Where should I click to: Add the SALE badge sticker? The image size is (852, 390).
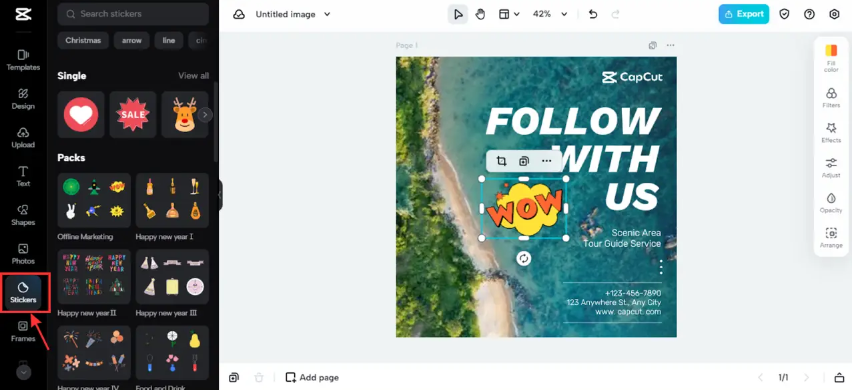[133, 115]
